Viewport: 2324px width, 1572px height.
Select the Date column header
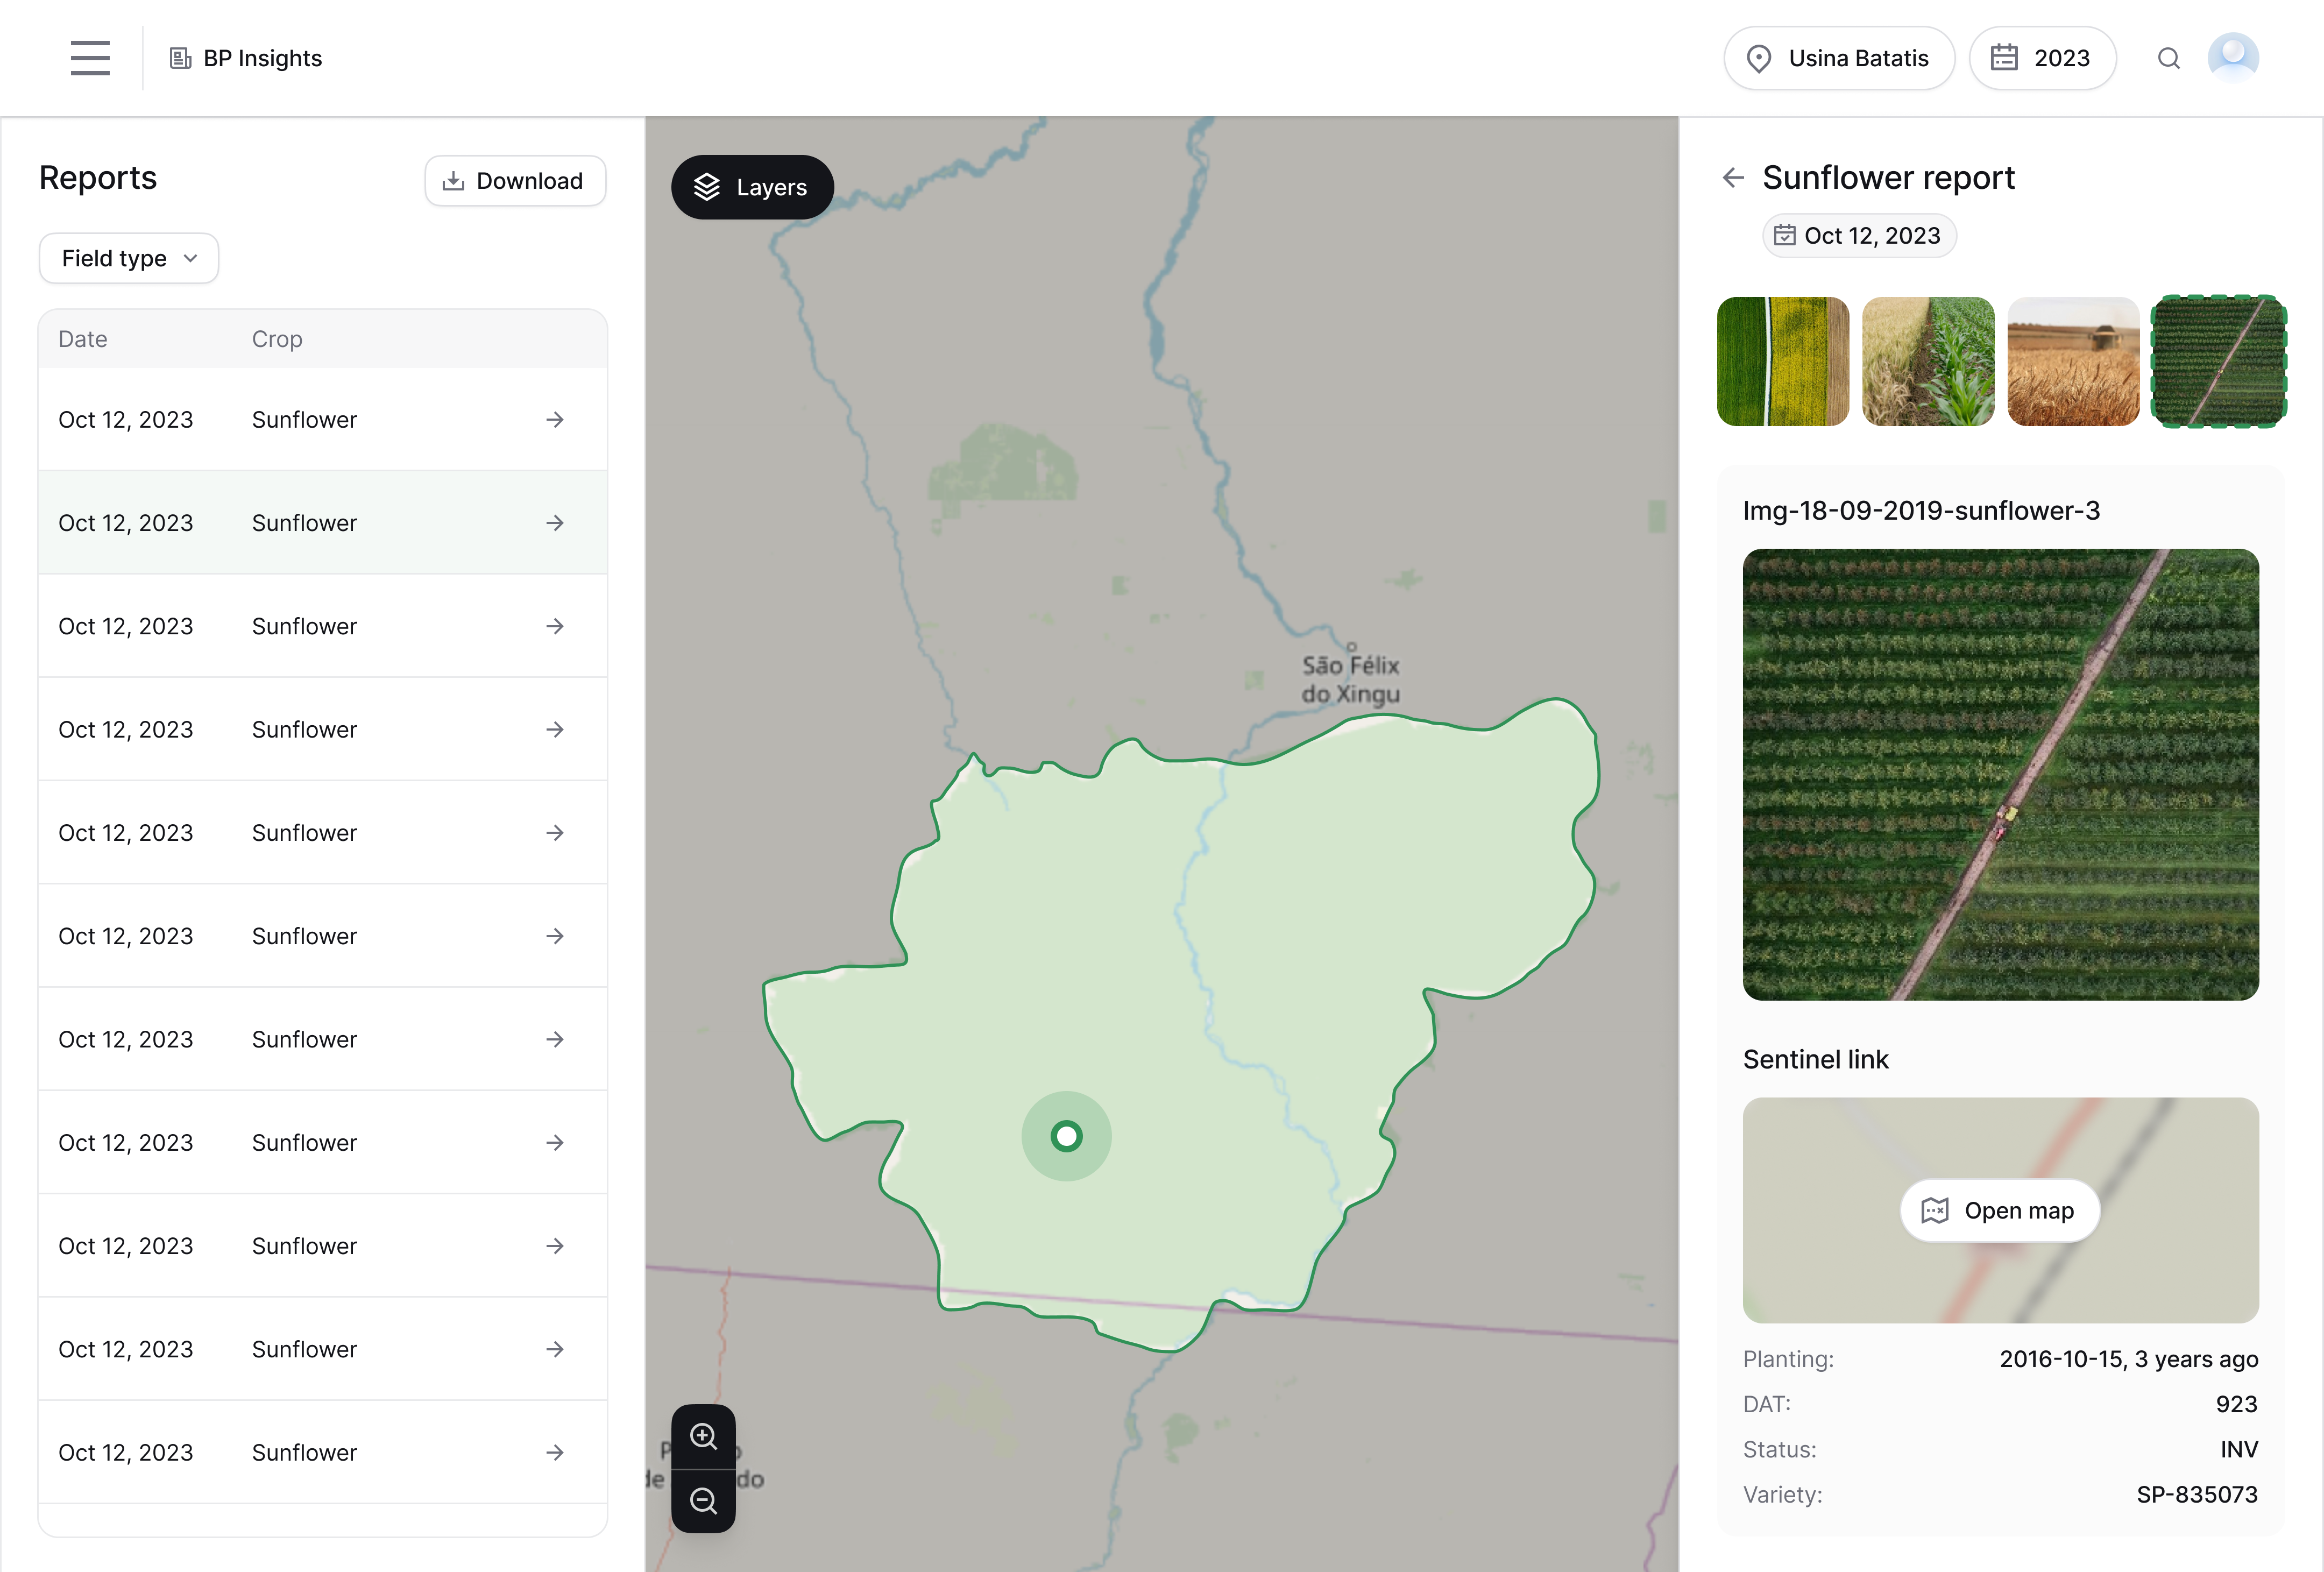pyautogui.click(x=82, y=338)
